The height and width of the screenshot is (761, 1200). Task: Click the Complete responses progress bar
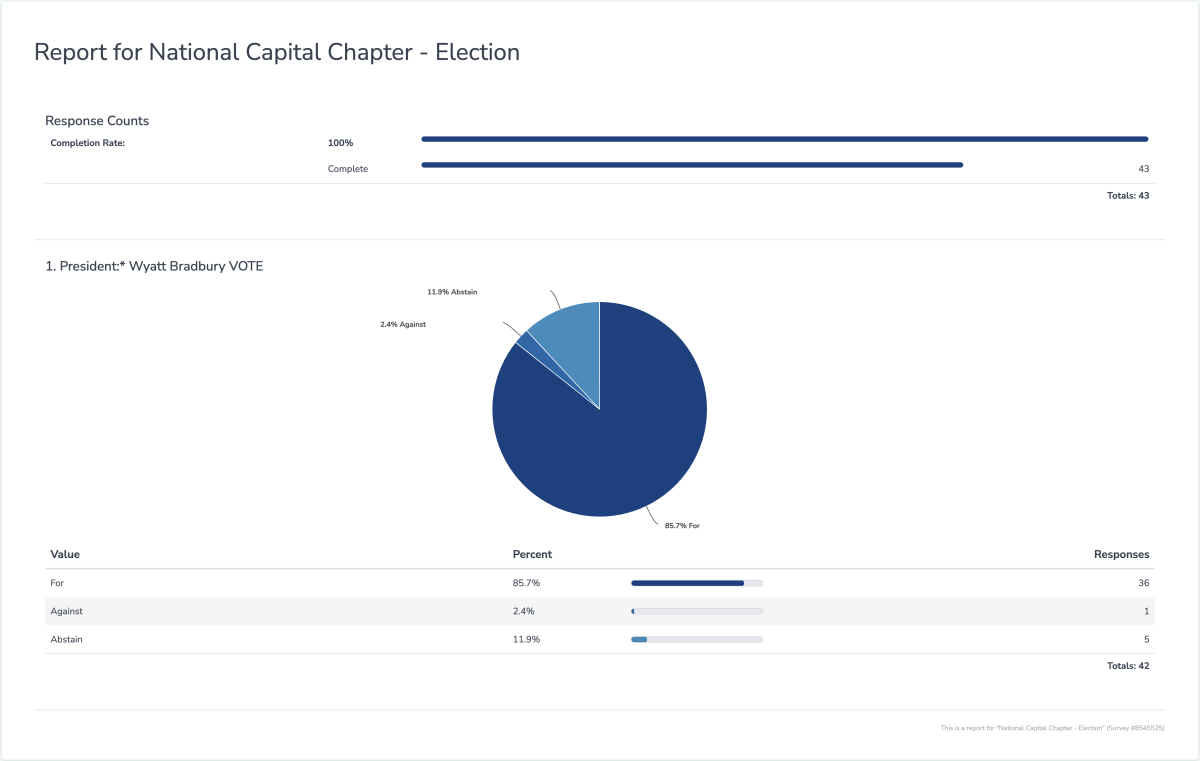692,165
